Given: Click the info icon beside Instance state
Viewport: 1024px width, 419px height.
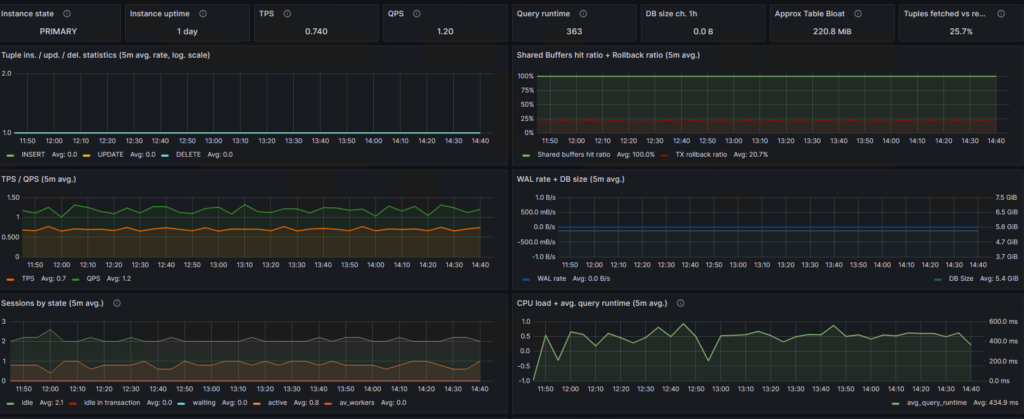Looking at the screenshot, I should coord(67,13).
